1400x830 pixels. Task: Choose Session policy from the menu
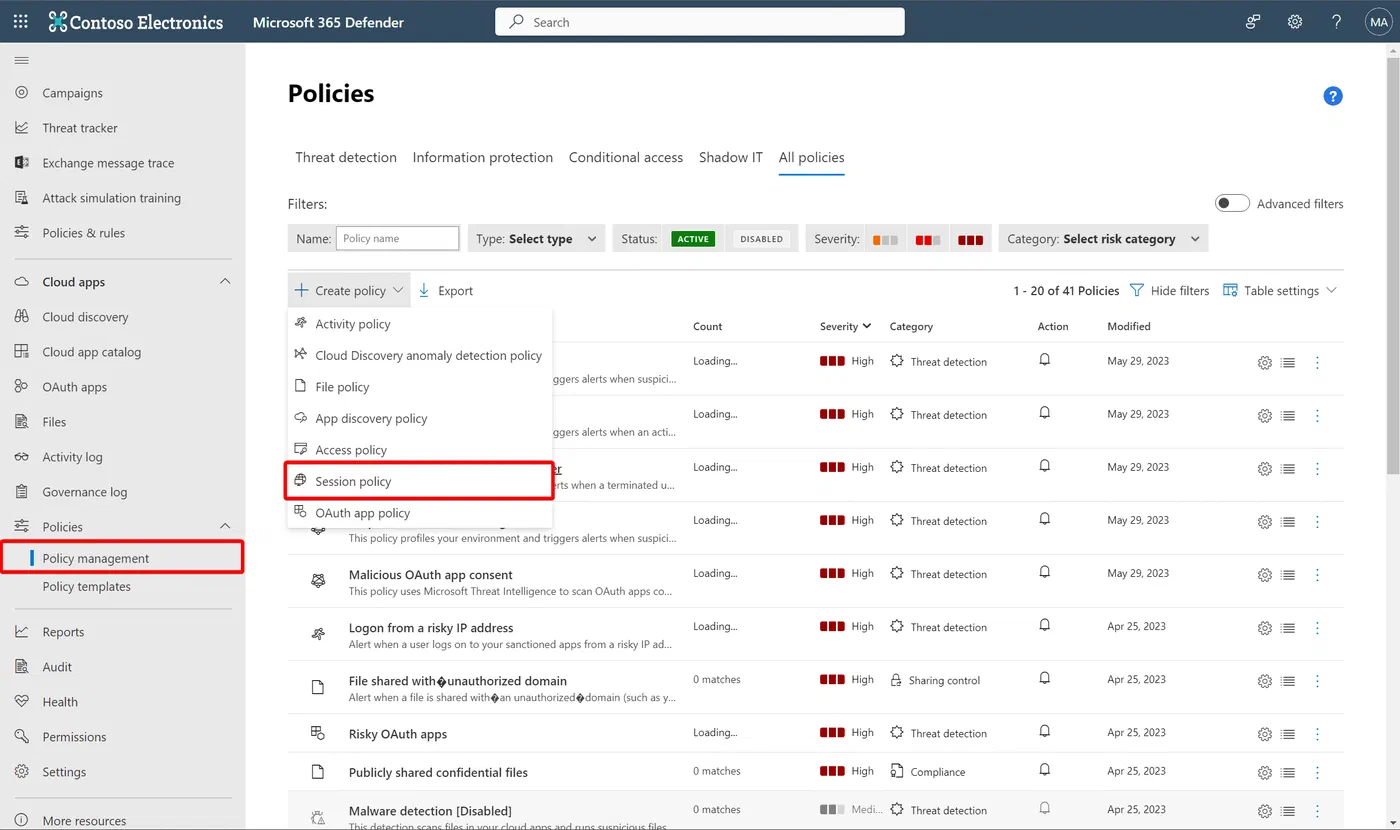pyautogui.click(x=420, y=481)
